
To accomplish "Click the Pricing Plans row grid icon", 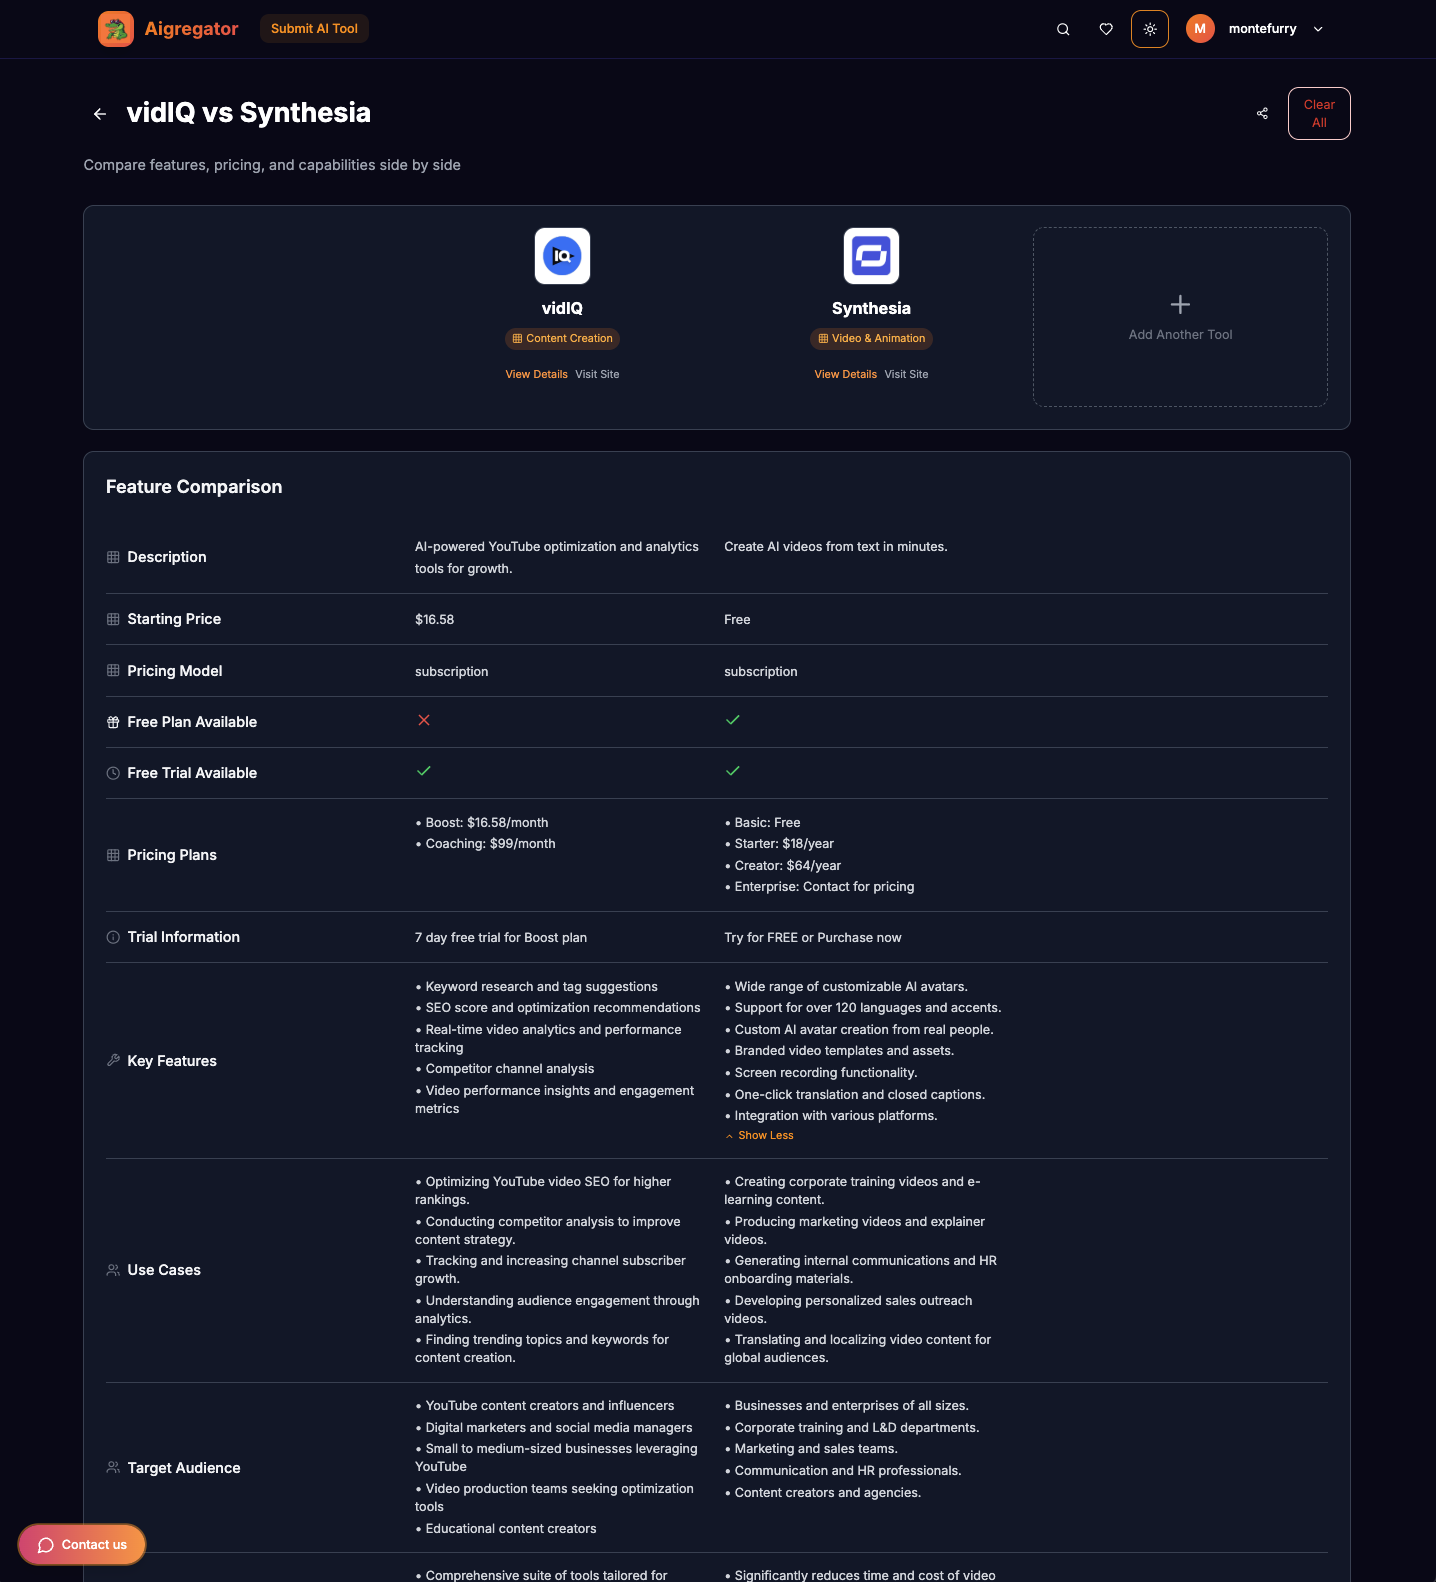I will click(x=113, y=855).
